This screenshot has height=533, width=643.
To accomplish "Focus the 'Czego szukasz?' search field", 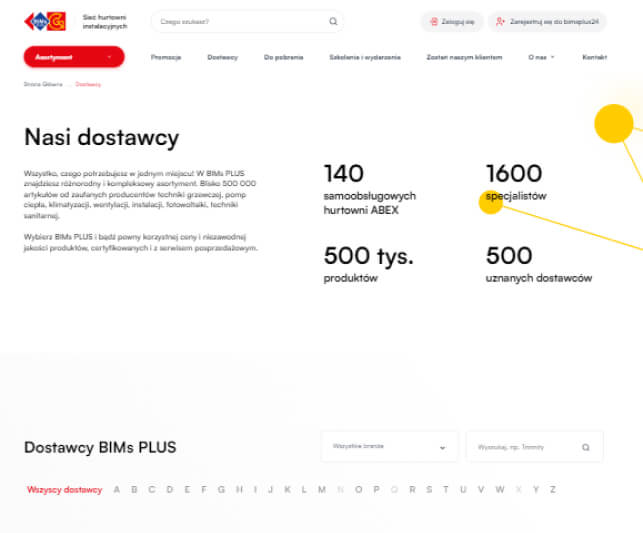I will coord(247,21).
